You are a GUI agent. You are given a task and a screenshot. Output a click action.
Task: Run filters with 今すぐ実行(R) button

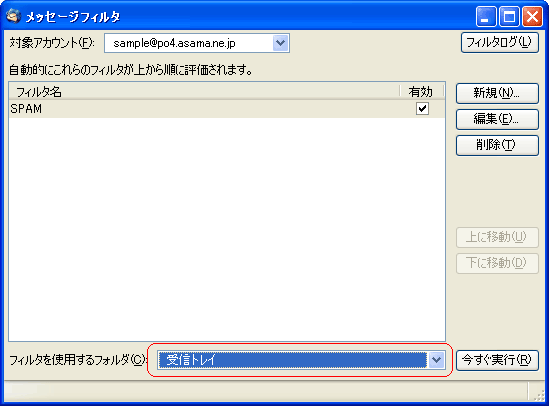(497, 360)
